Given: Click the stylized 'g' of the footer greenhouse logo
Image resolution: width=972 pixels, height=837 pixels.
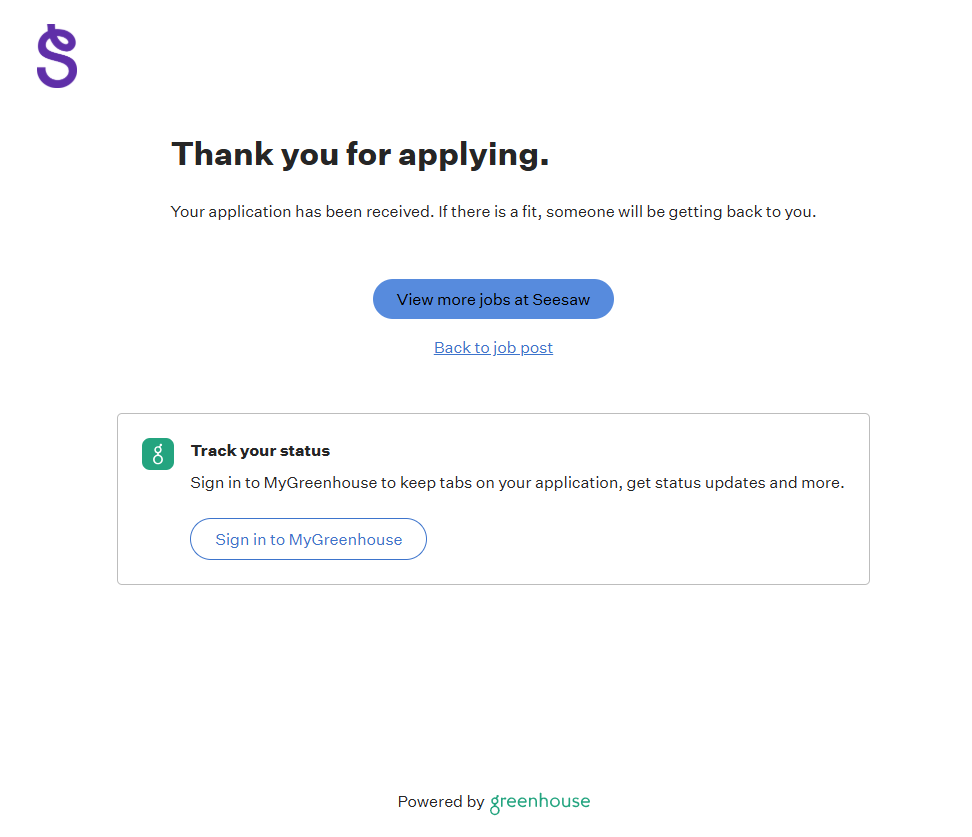Looking at the screenshot, I should [495, 804].
